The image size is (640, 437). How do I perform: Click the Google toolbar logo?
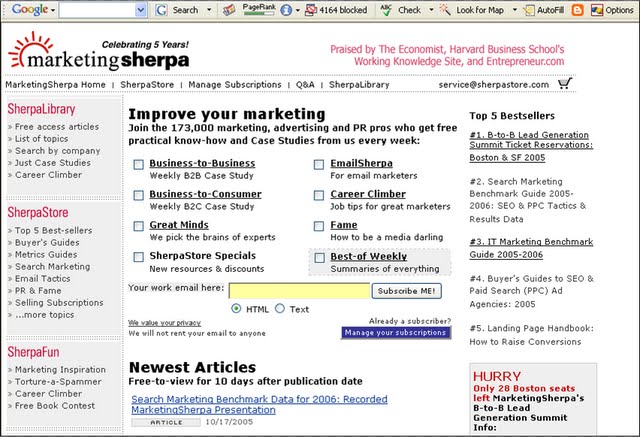[x=30, y=9]
